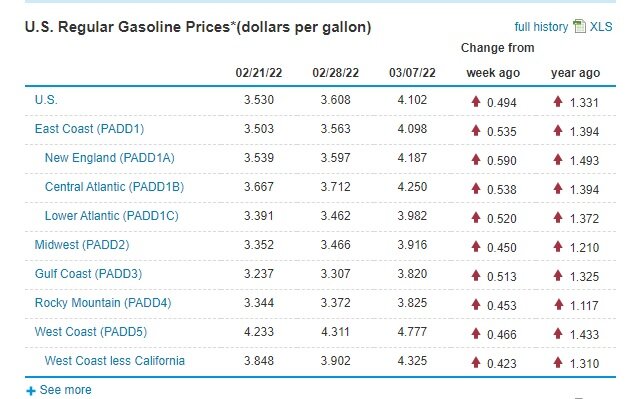Click the red arrow next to 1.433
Screen dimensions: 631x399
click(558, 333)
